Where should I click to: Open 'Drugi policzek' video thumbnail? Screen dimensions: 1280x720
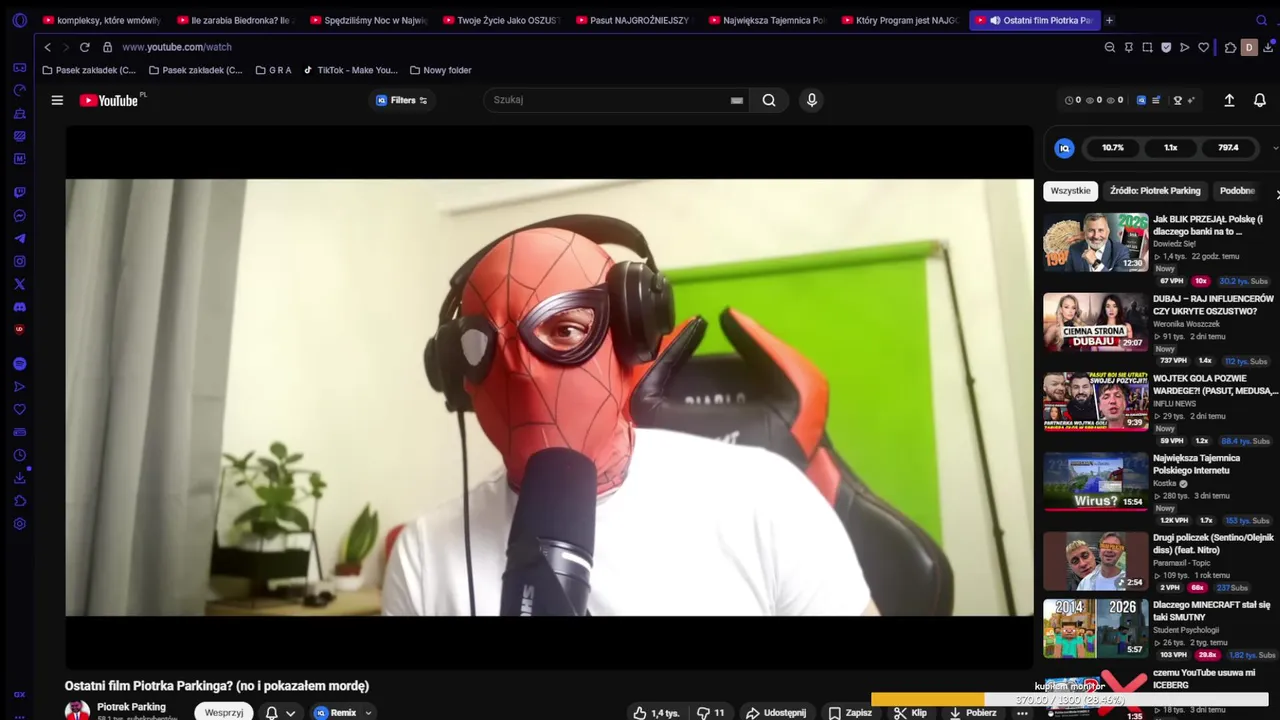pos(1096,561)
